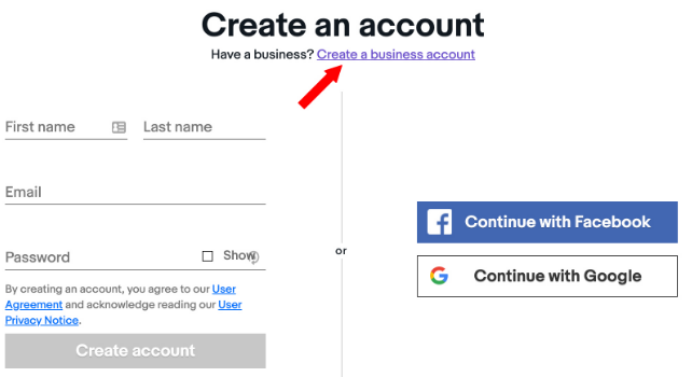Click the Google G logo icon
This screenshot has width=692, height=378.
[x=439, y=276]
